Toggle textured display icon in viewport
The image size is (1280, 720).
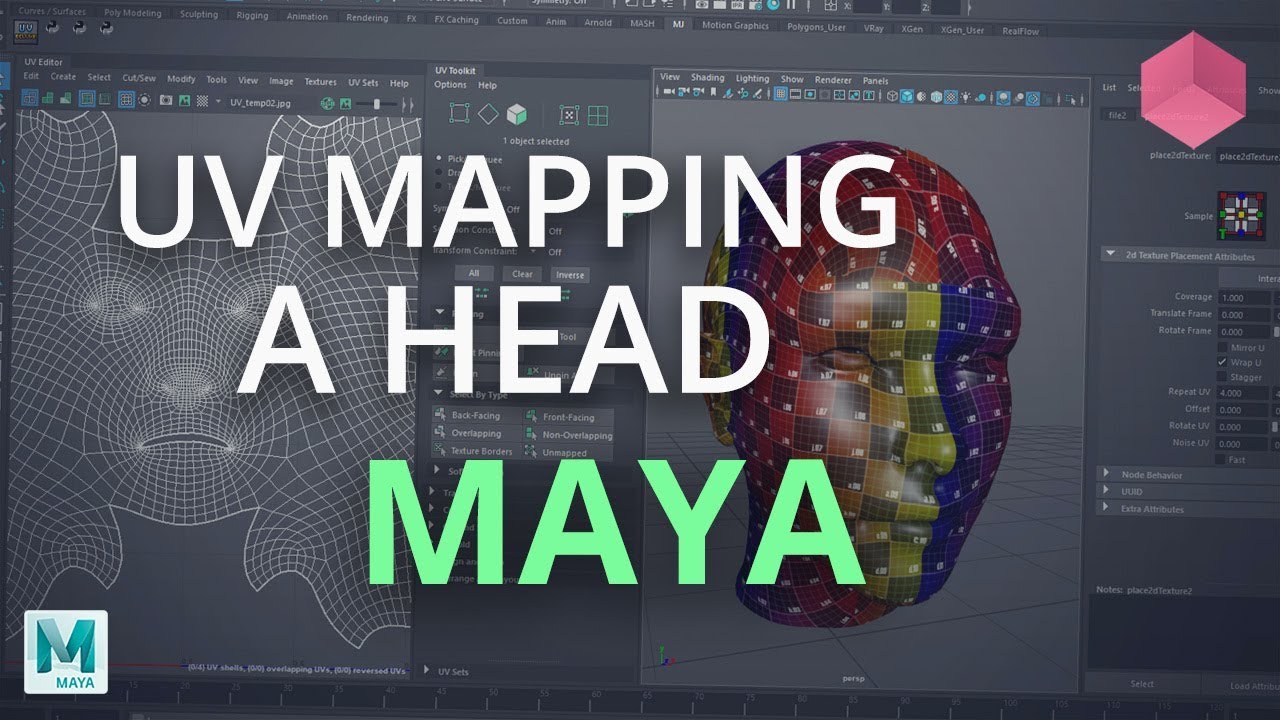tap(951, 97)
